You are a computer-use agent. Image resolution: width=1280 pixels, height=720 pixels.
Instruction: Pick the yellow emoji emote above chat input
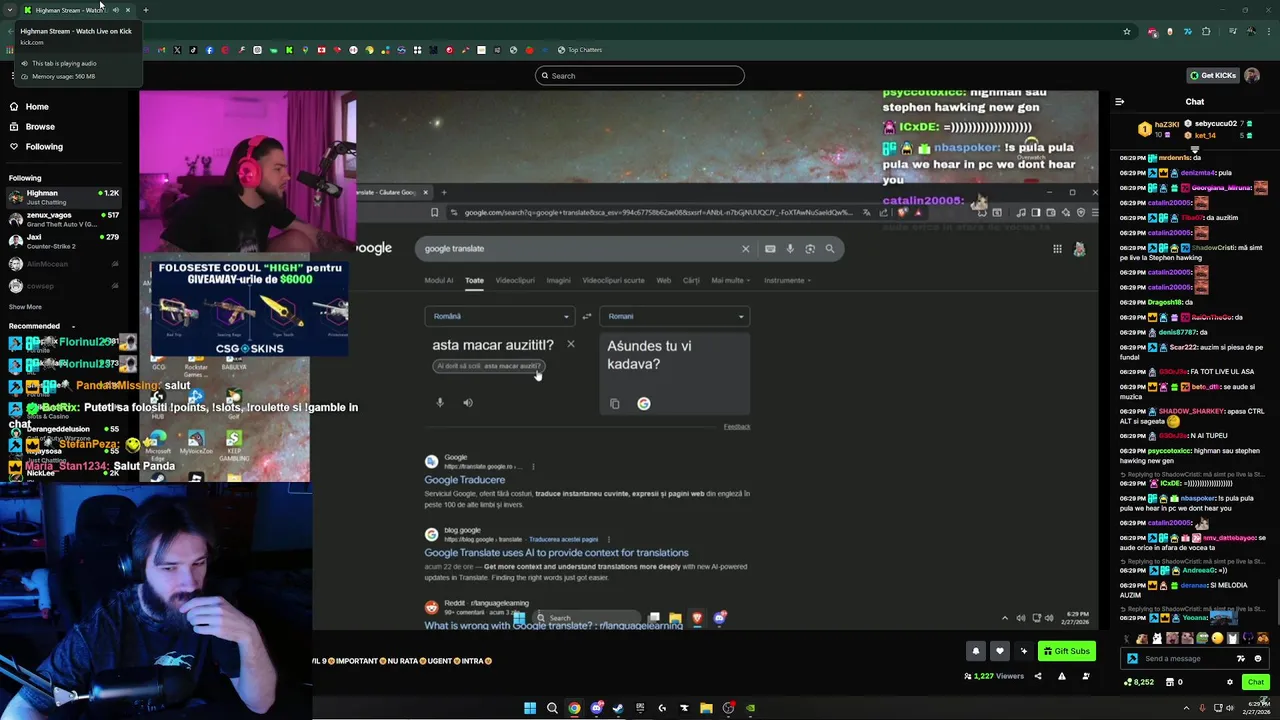[x=1217, y=638]
